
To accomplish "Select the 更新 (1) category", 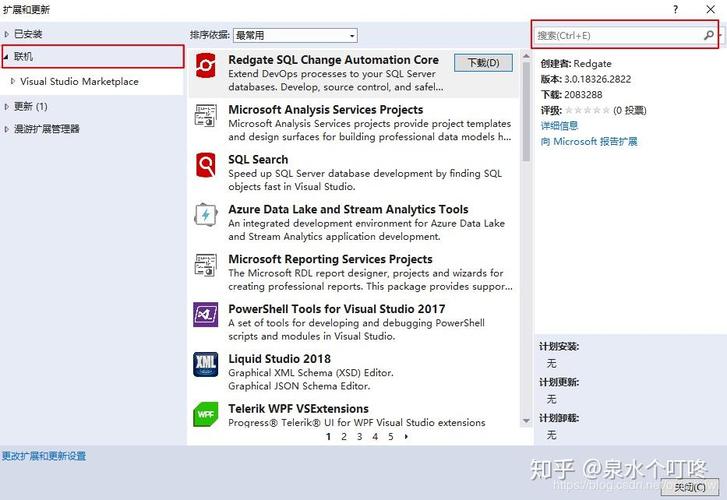I will 31,106.
